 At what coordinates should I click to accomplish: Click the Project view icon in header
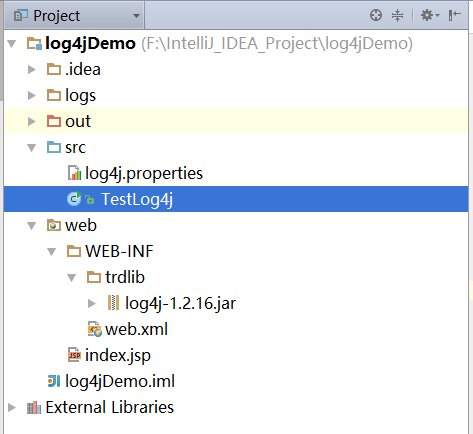click(21, 15)
